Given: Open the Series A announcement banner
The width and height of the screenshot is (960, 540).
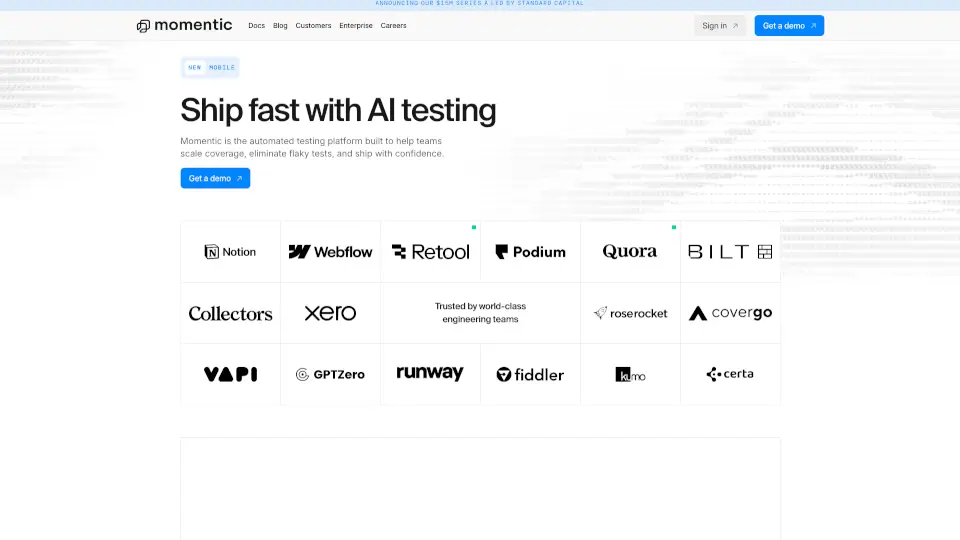Looking at the screenshot, I should [x=480, y=4].
